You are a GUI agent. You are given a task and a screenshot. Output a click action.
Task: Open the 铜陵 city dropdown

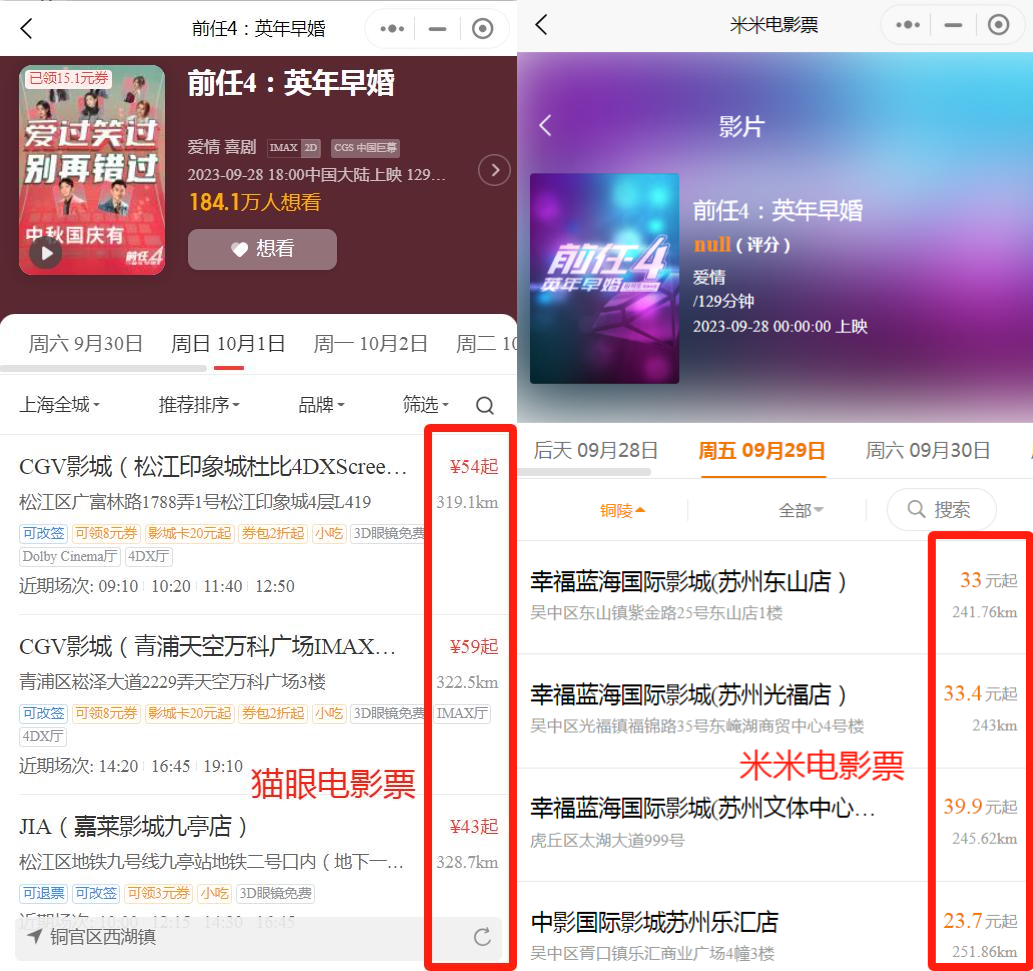click(x=623, y=510)
